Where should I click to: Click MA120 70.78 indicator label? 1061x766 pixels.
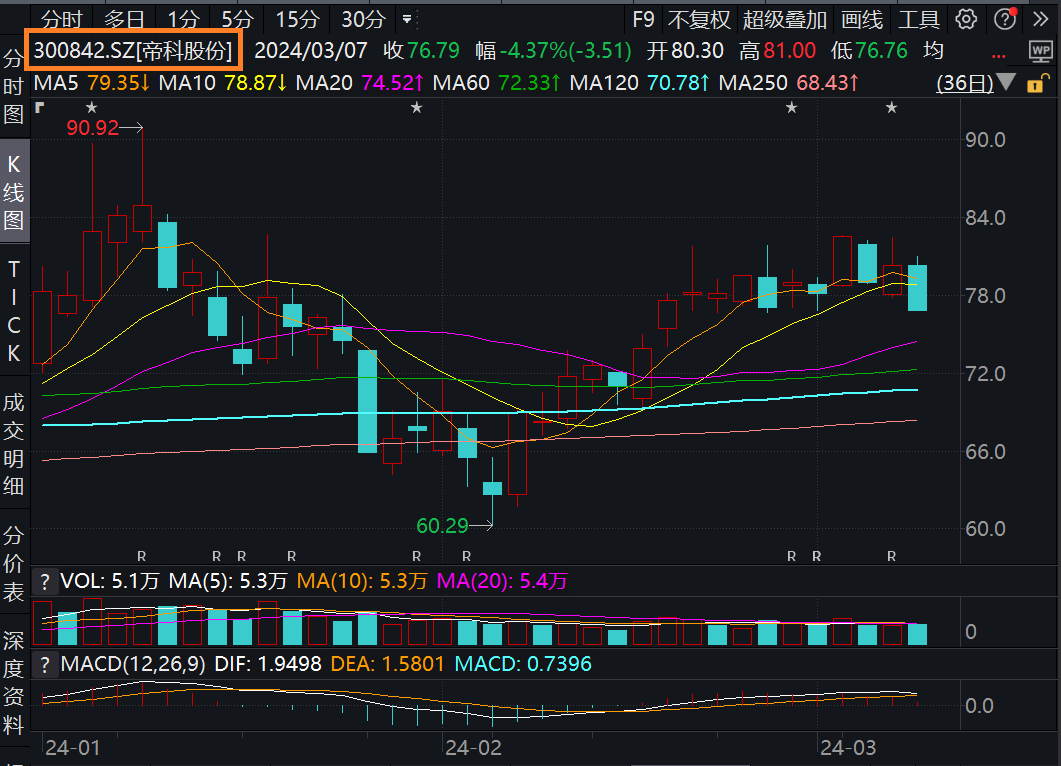click(x=640, y=83)
